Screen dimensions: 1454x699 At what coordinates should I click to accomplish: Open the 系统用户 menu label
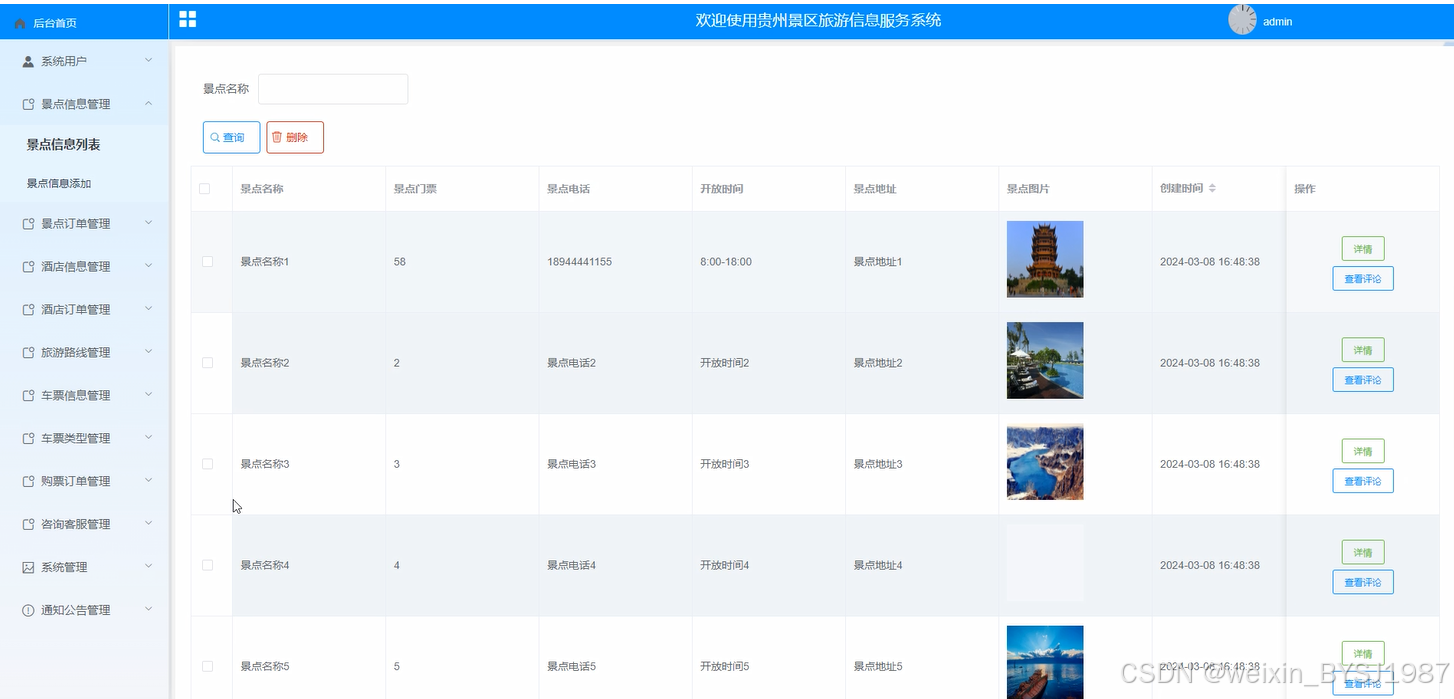click(x=64, y=62)
